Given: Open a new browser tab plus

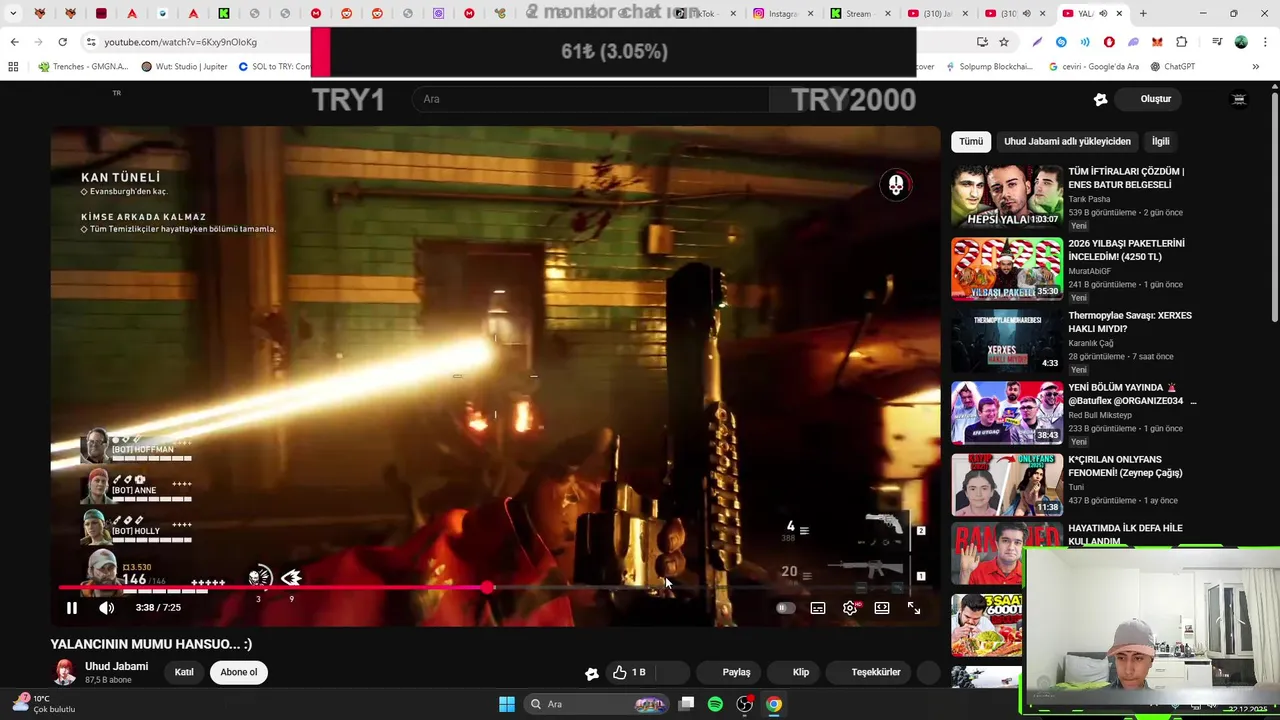Looking at the screenshot, I should (x=1143, y=14).
